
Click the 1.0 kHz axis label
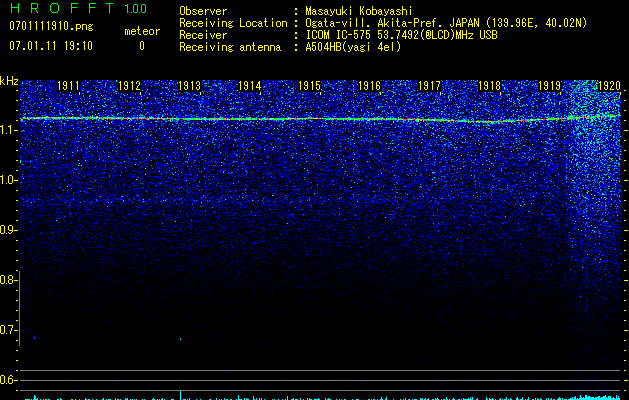(x=8, y=180)
